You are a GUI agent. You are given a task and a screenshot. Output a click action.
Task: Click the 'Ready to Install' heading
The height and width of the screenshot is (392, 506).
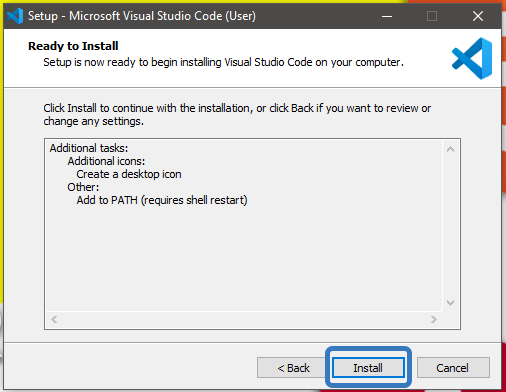(x=73, y=46)
